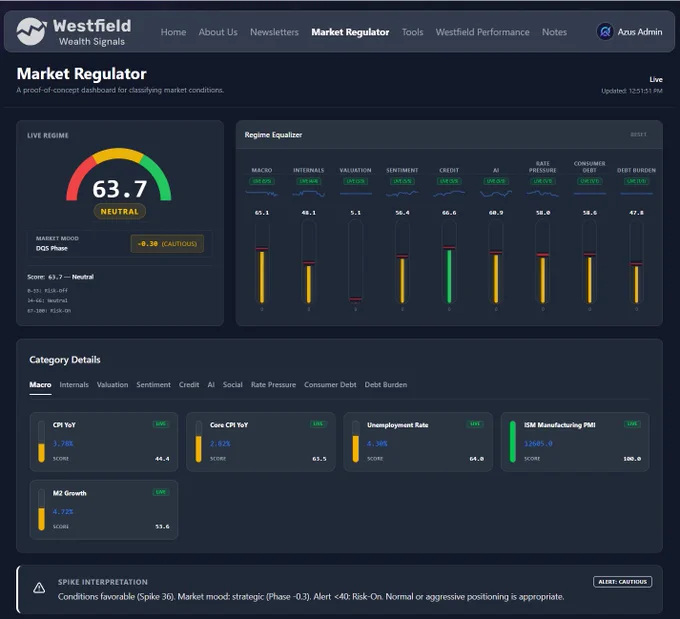Image resolution: width=680 pixels, height=619 pixels.
Task: Switch to the Valuation category tab
Action: click(x=112, y=385)
